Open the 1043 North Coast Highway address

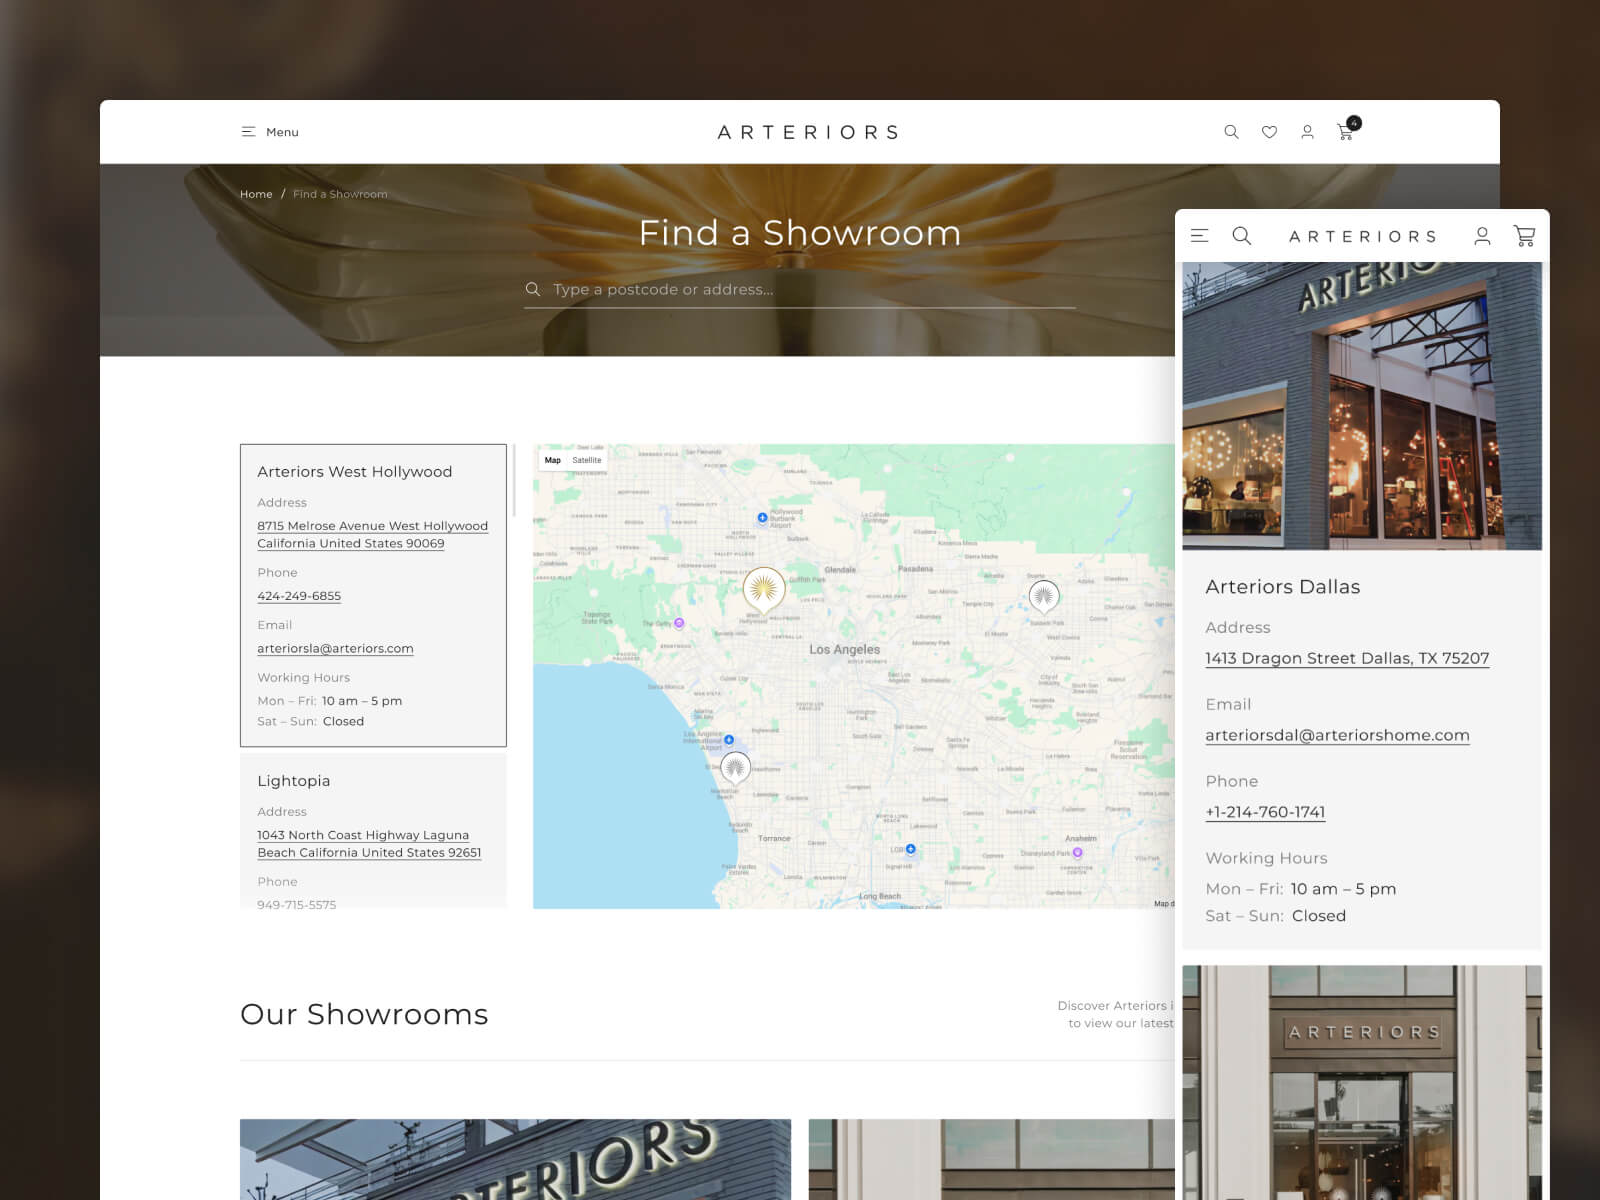pos(369,844)
